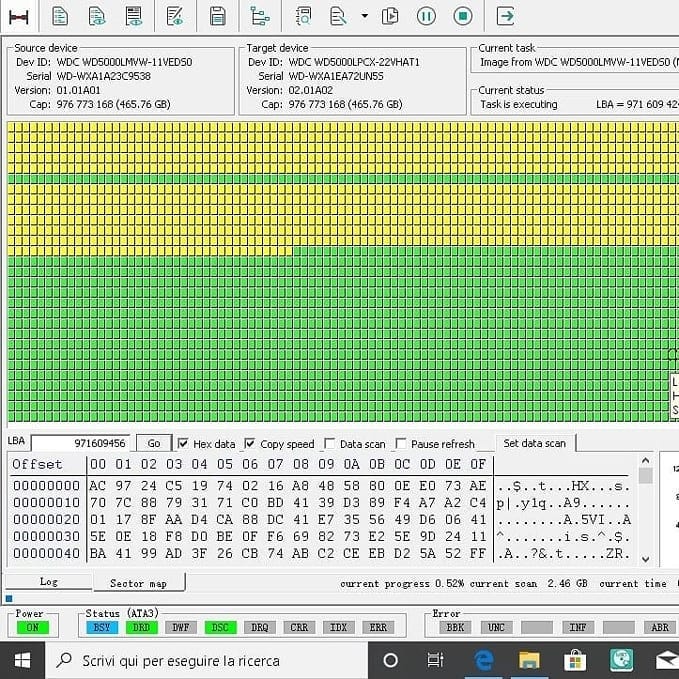
Task: Expand the dropdown arrow beside the pen document icon
Action: (x=365, y=16)
